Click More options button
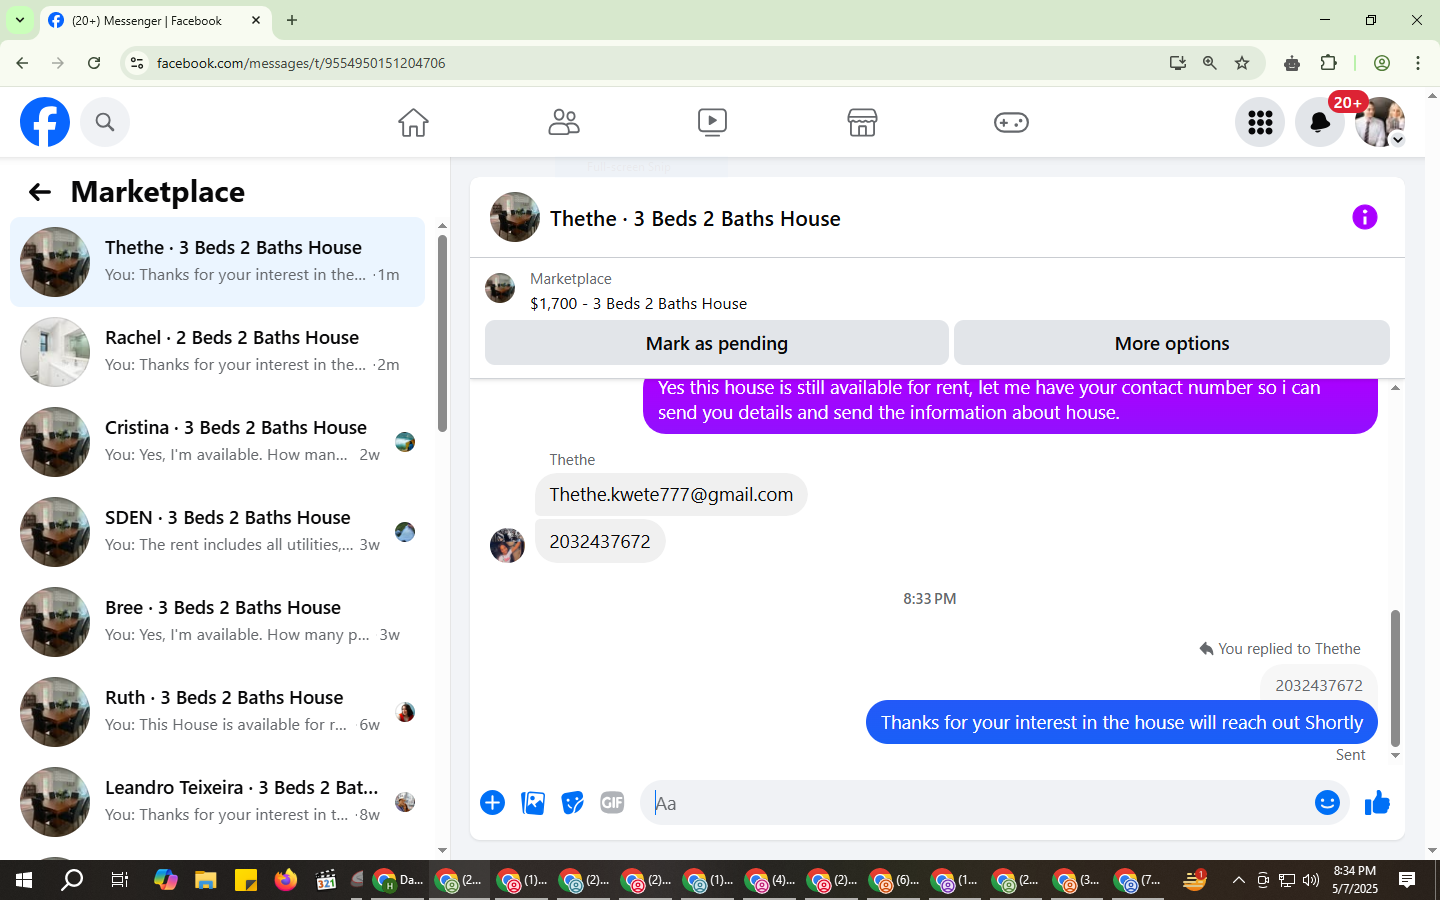 tap(1171, 343)
